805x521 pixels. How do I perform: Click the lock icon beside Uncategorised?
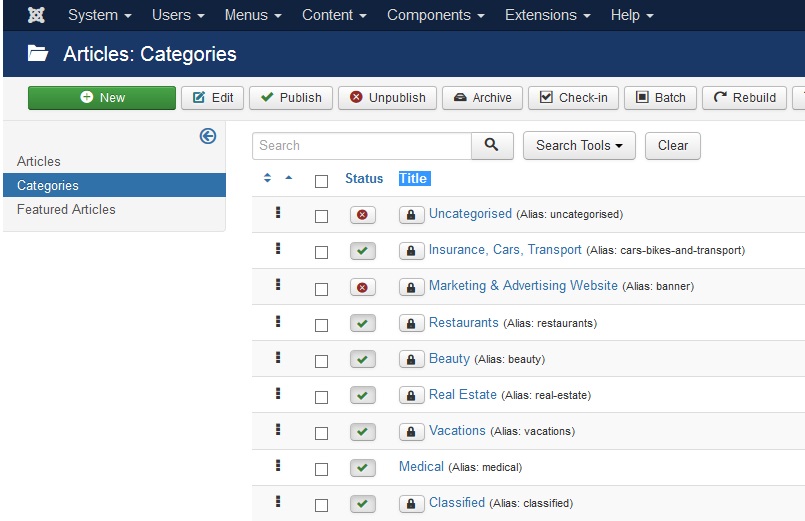tap(411, 215)
